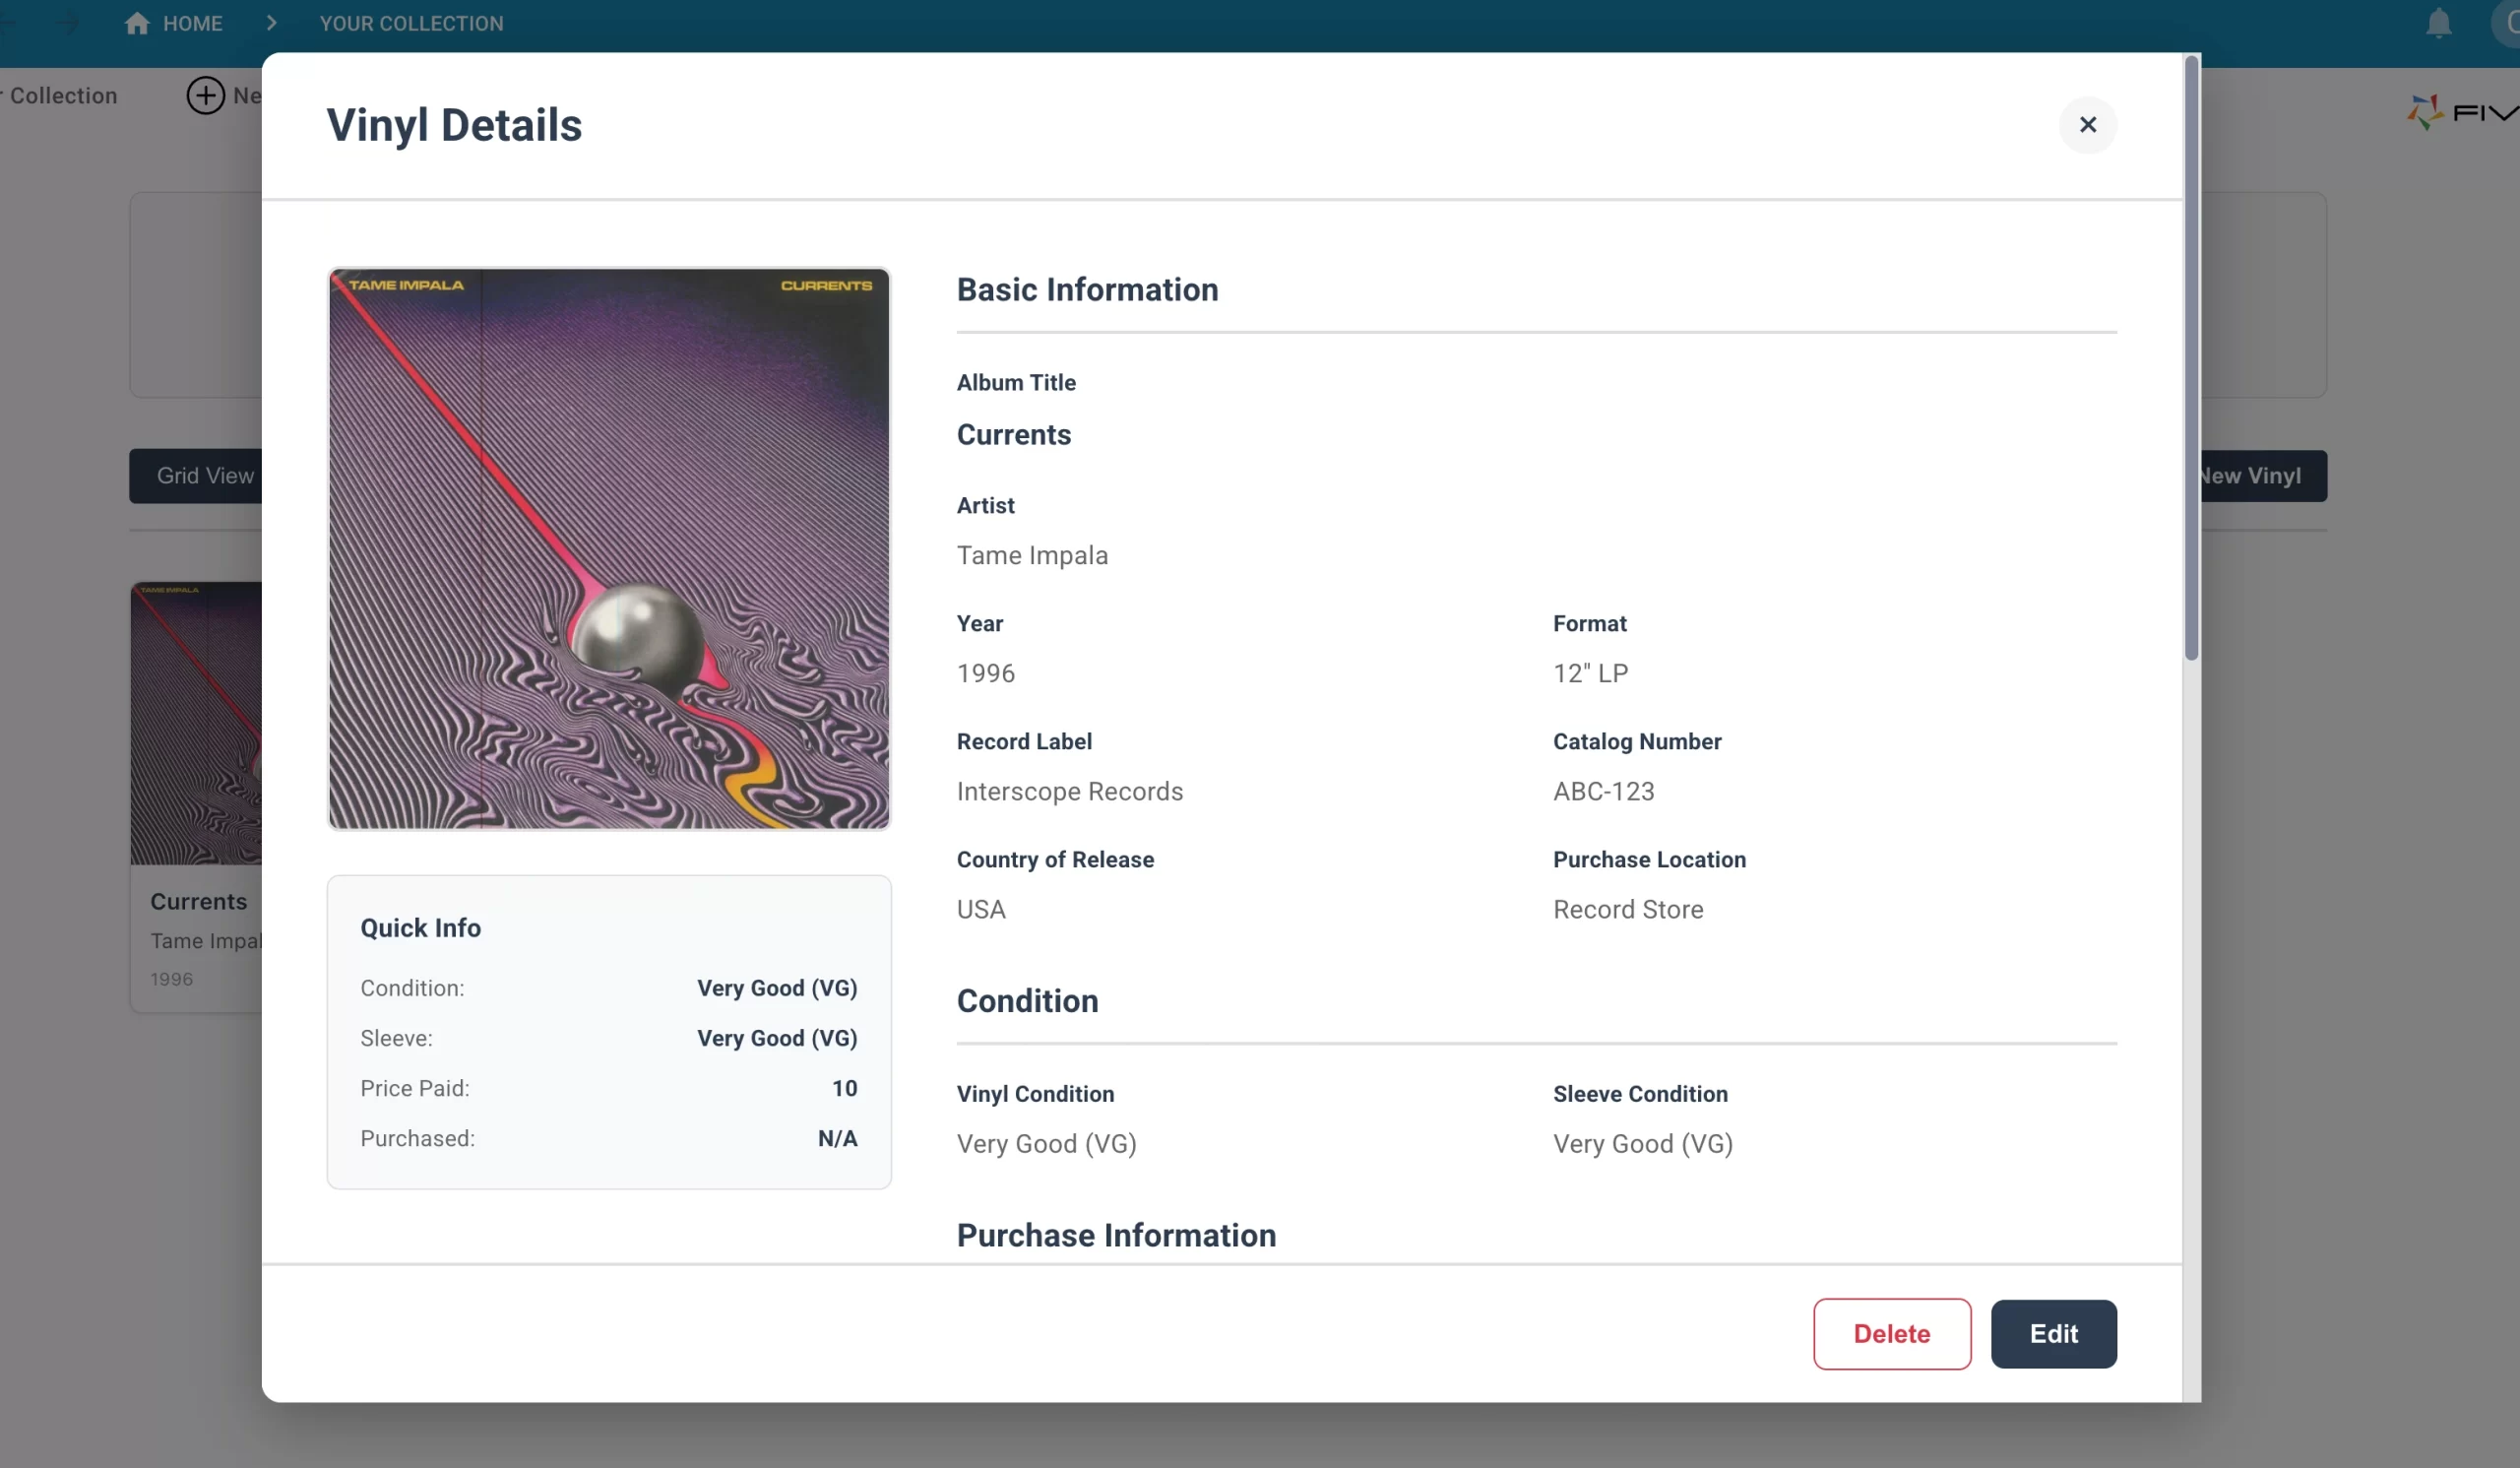Select the Collection menu item
The width and height of the screenshot is (2520, 1468).
pyautogui.click(x=62, y=96)
